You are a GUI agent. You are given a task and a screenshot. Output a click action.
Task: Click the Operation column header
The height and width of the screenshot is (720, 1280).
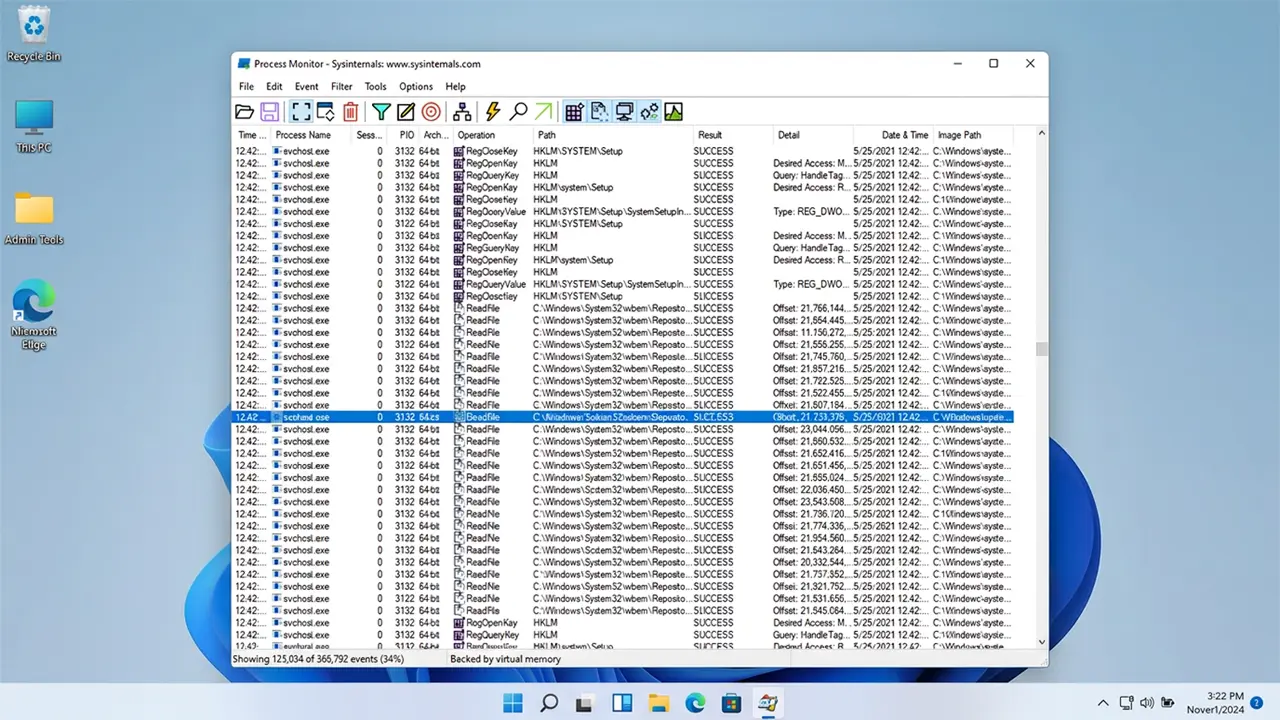tap(491, 135)
